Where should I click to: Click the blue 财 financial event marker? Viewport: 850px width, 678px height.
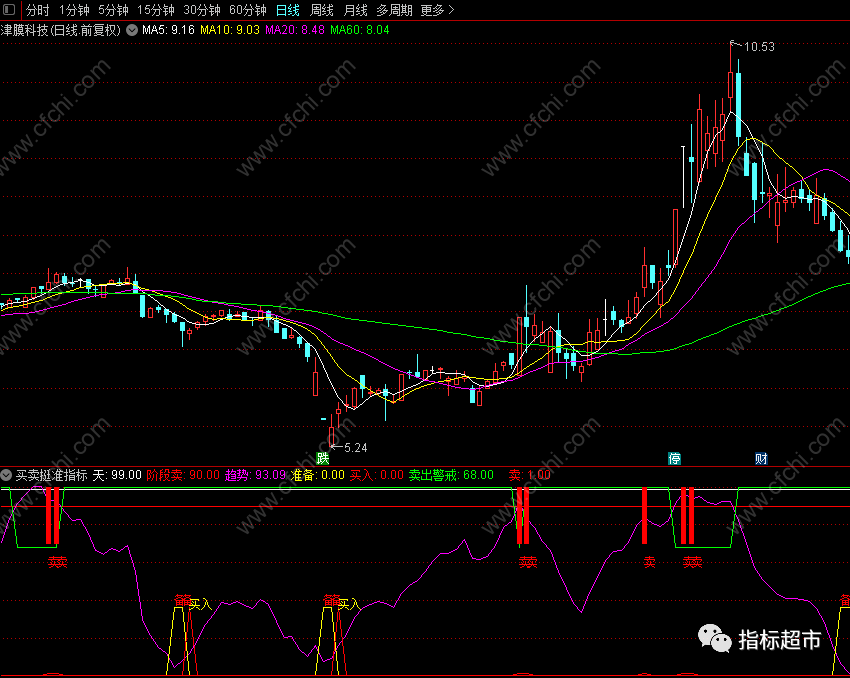tap(761, 459)
